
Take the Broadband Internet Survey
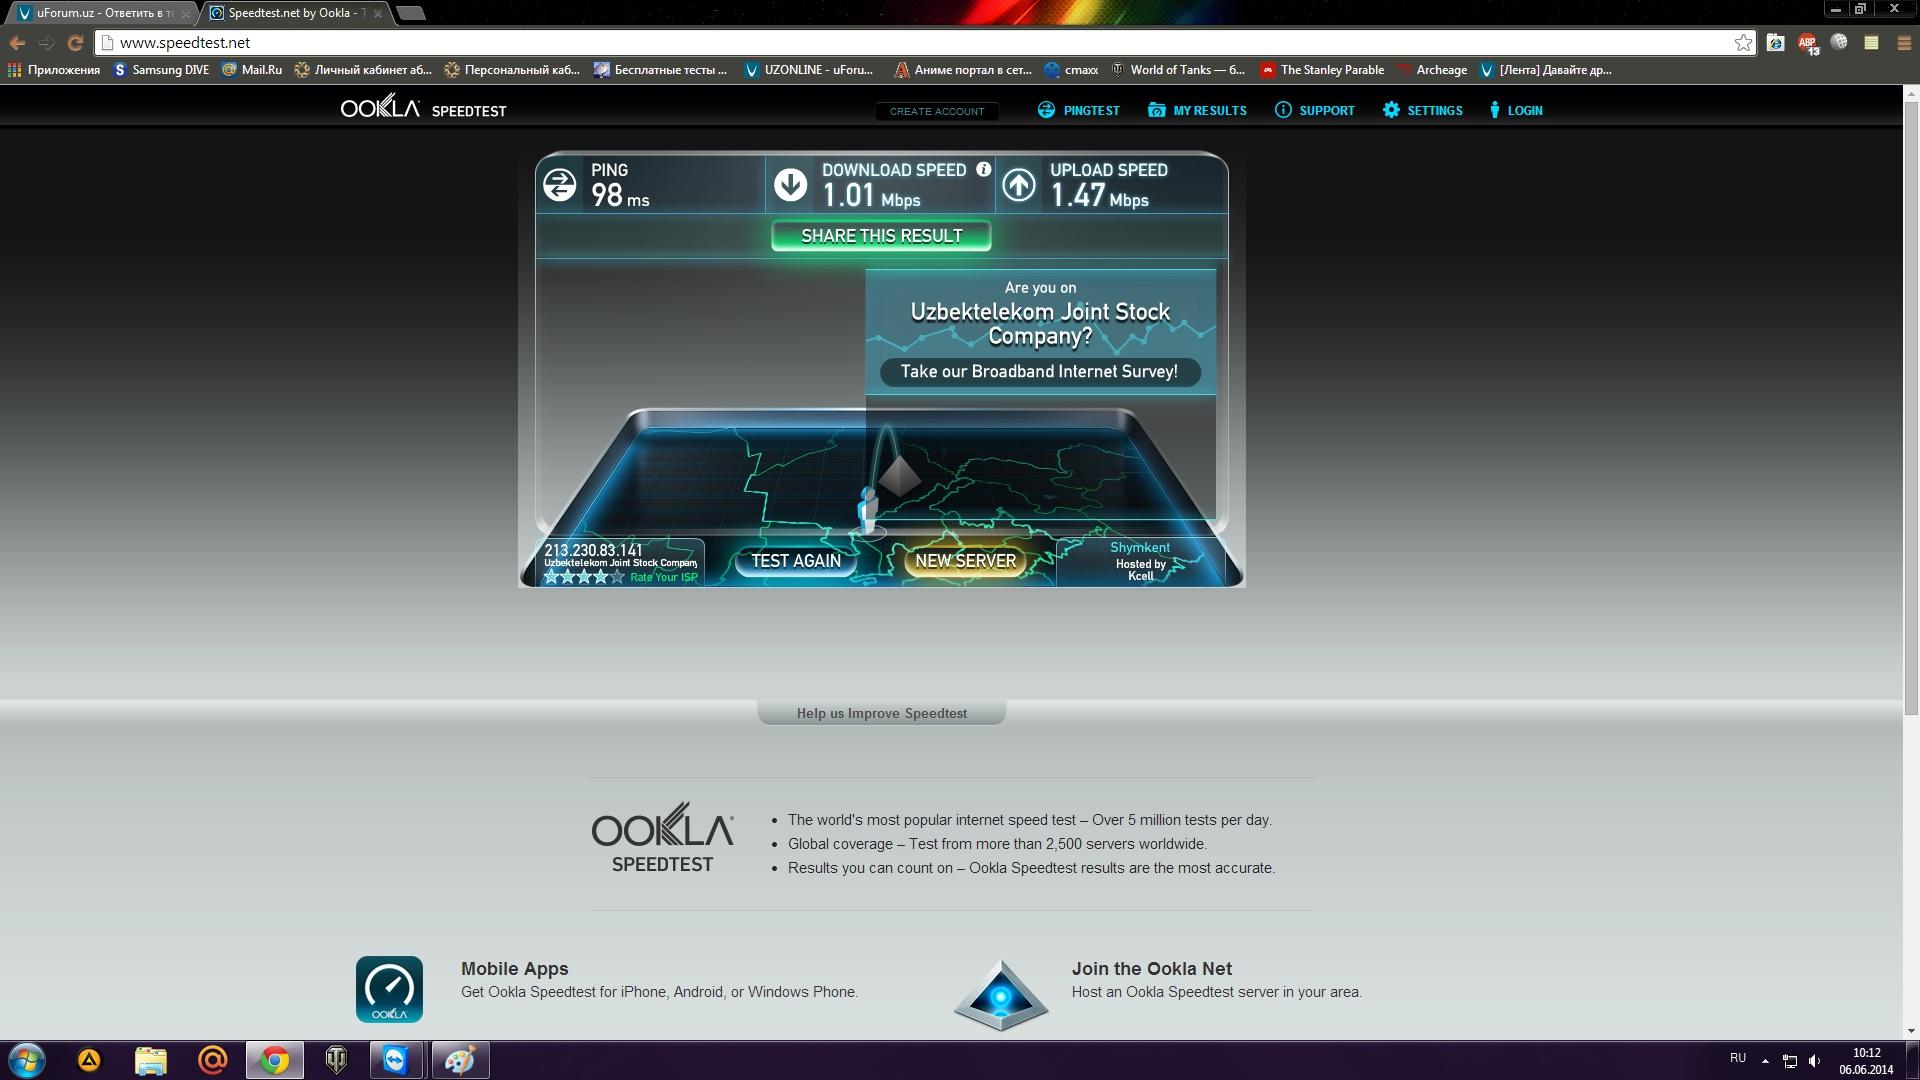(x=1040, y=372)
